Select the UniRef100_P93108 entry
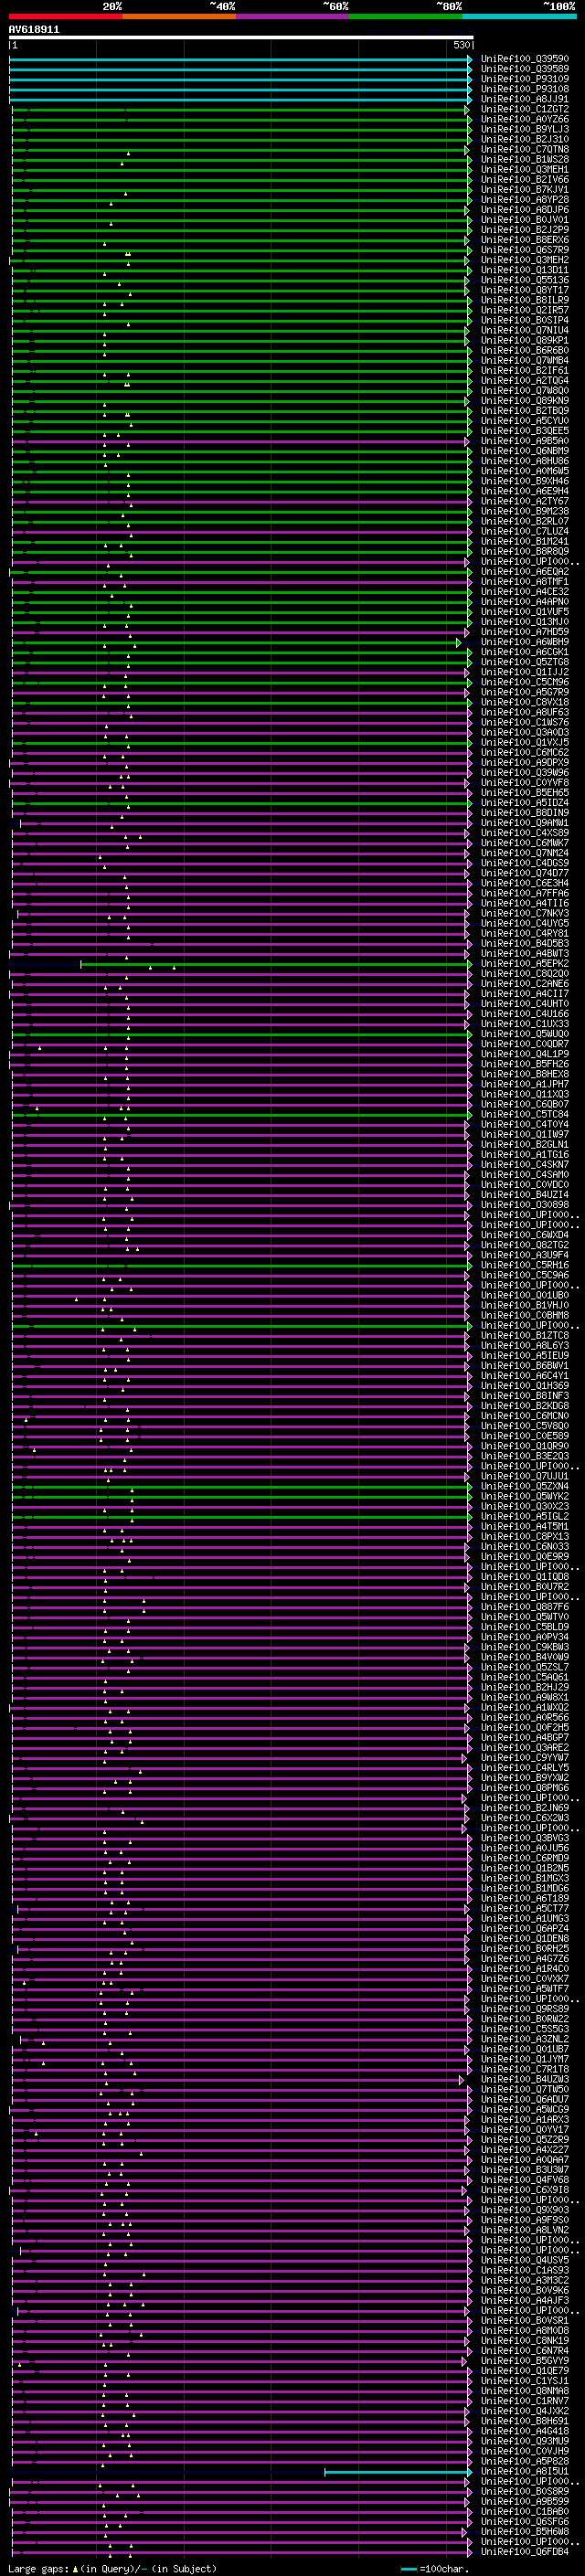The width and height of the screenshot is (585, 2576). pos(524,89)
